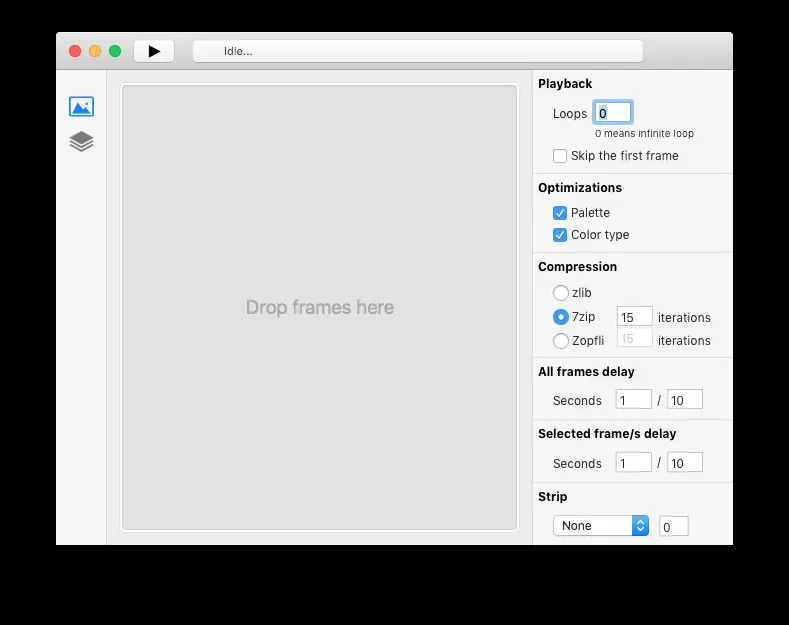This screenshot has width=789, height=625.
Task: Open the Strip None dropdown
Action: [x=601, y=526]
